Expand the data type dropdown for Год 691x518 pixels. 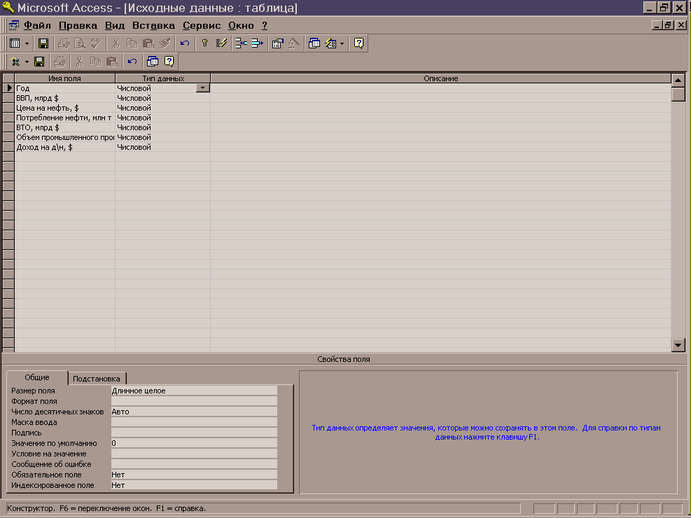pos(203,89)
